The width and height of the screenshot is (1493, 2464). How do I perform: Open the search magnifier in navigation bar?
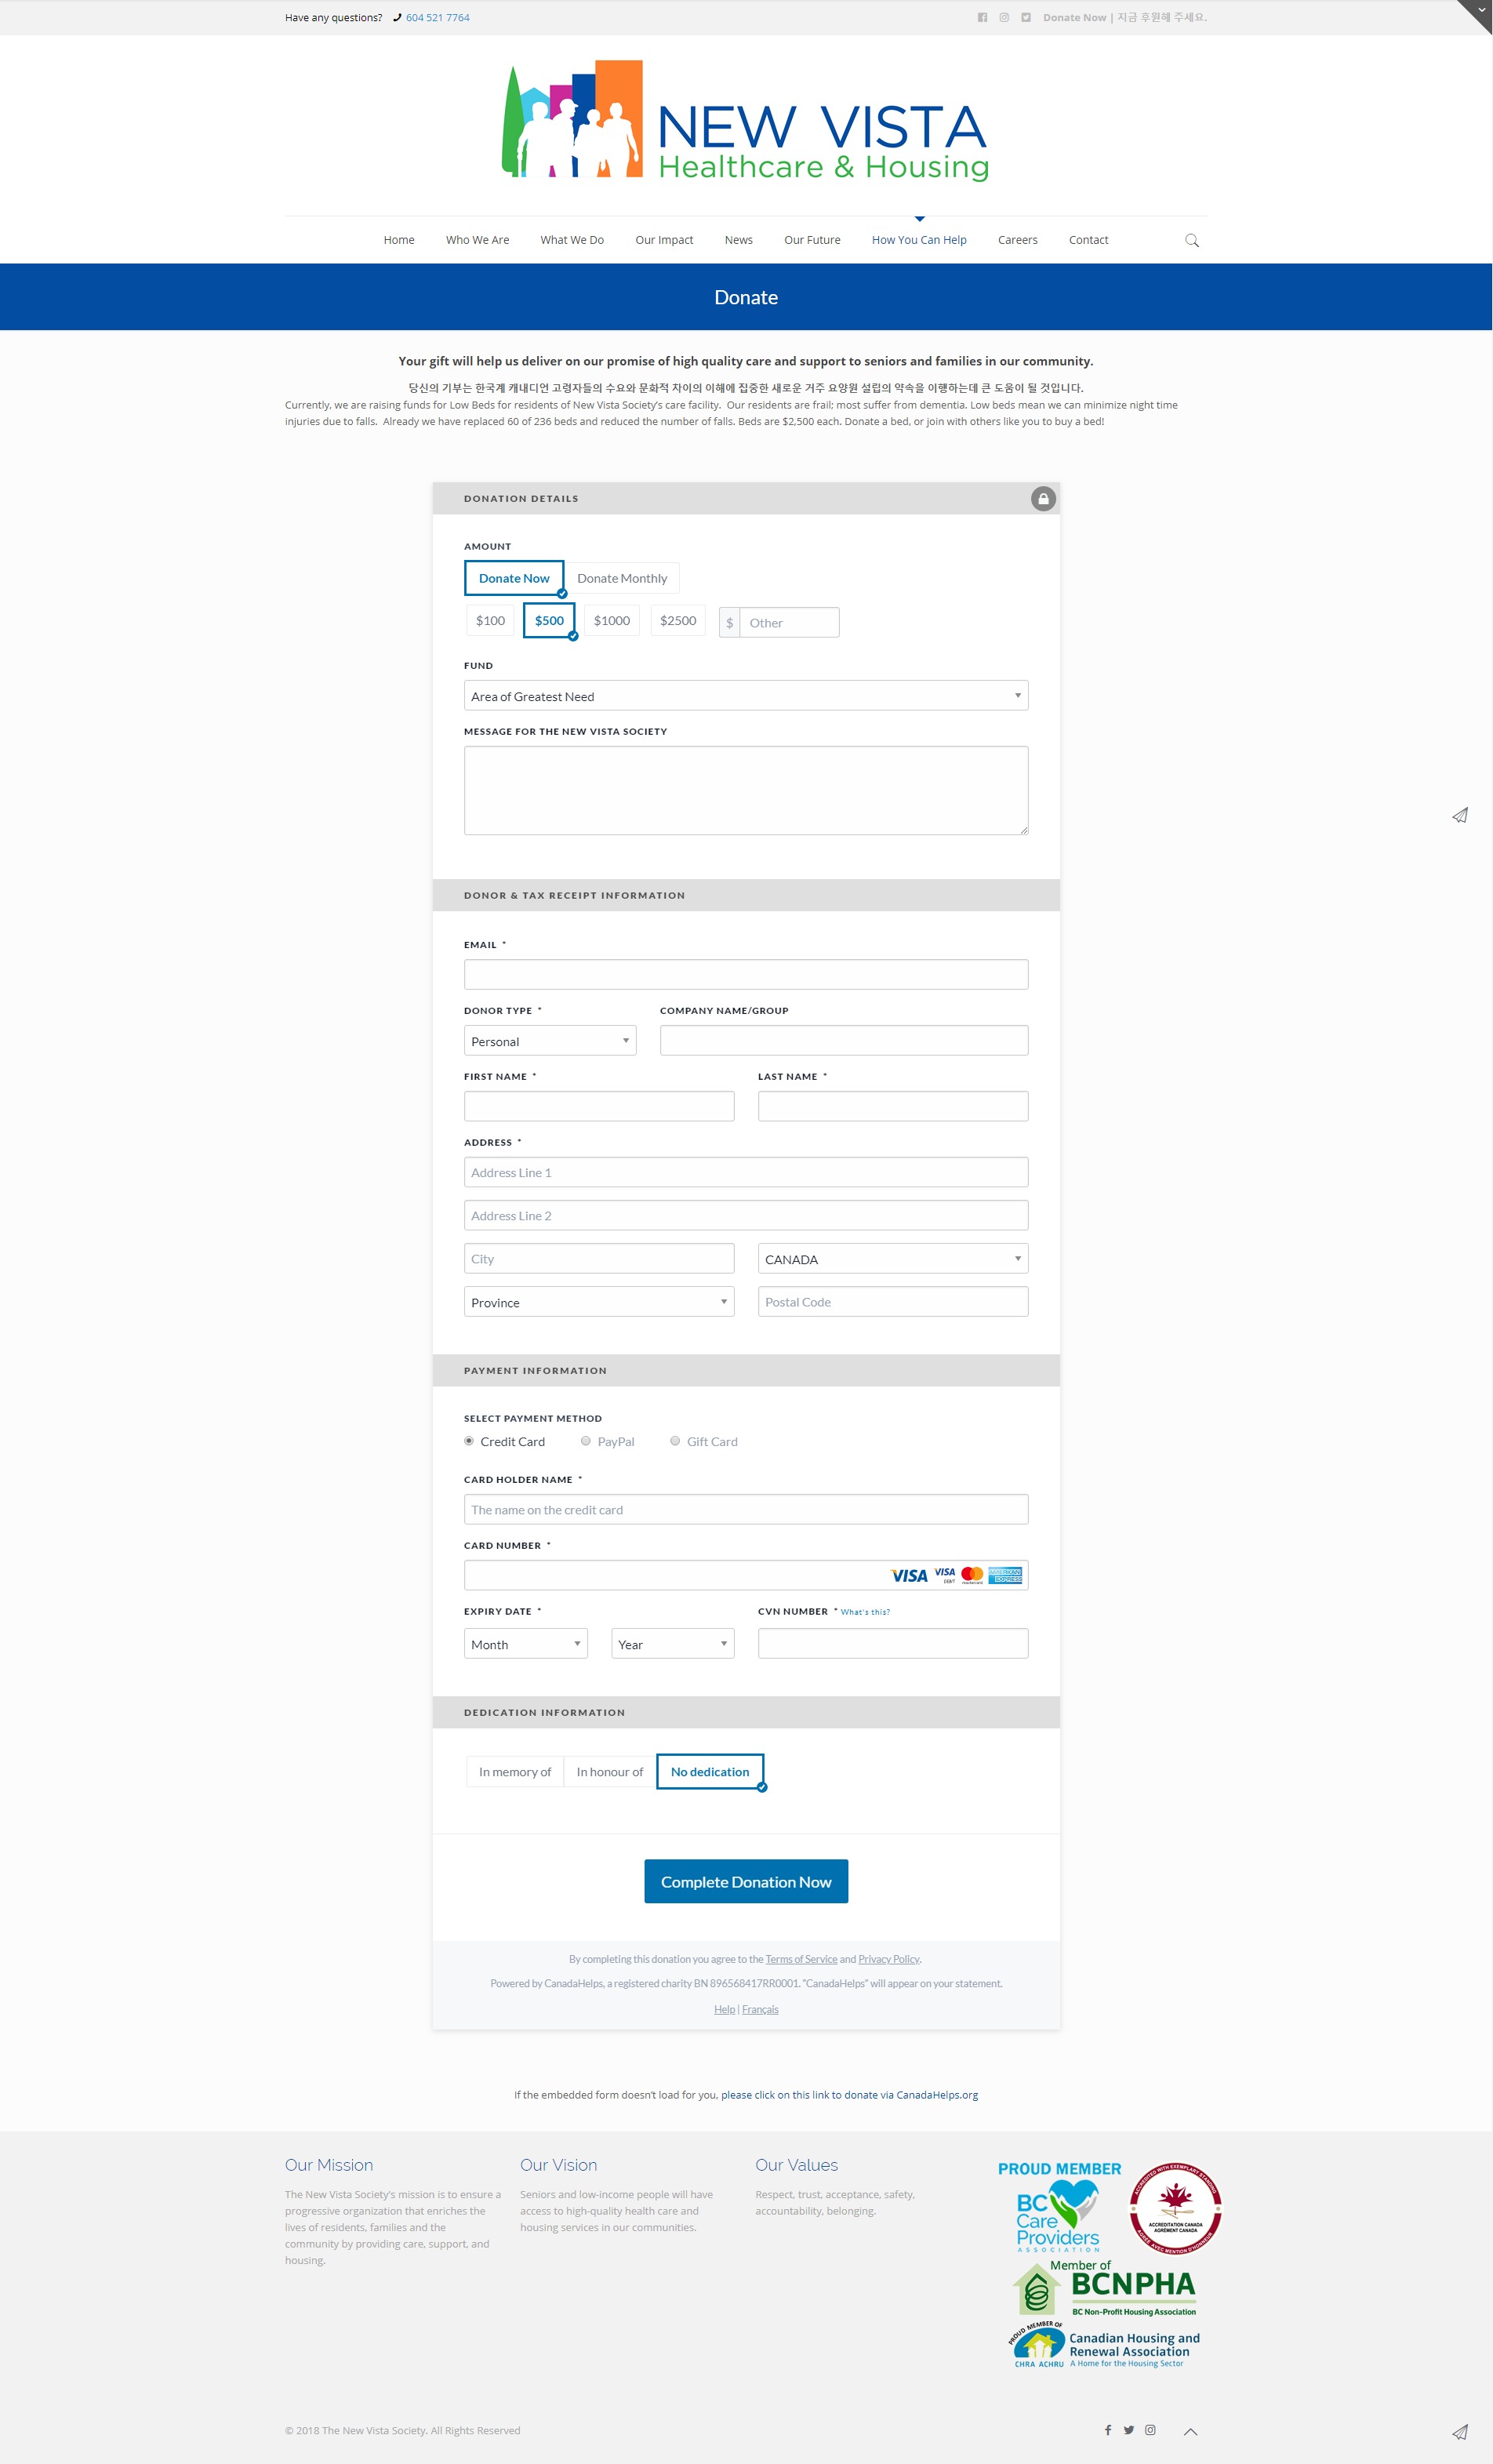(1191, 240)
